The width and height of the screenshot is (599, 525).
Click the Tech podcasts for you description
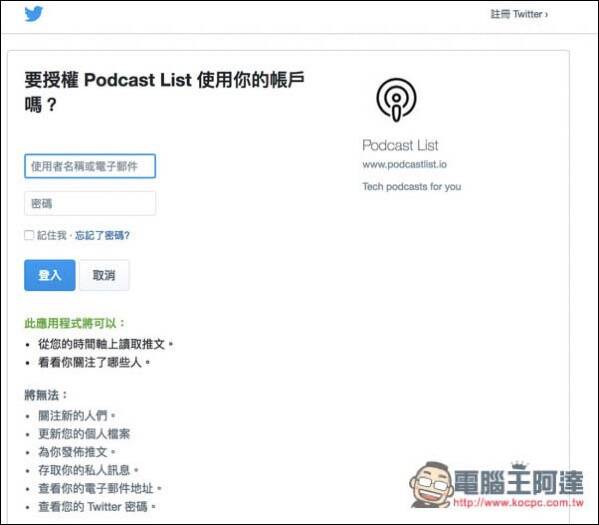(411, 186)
